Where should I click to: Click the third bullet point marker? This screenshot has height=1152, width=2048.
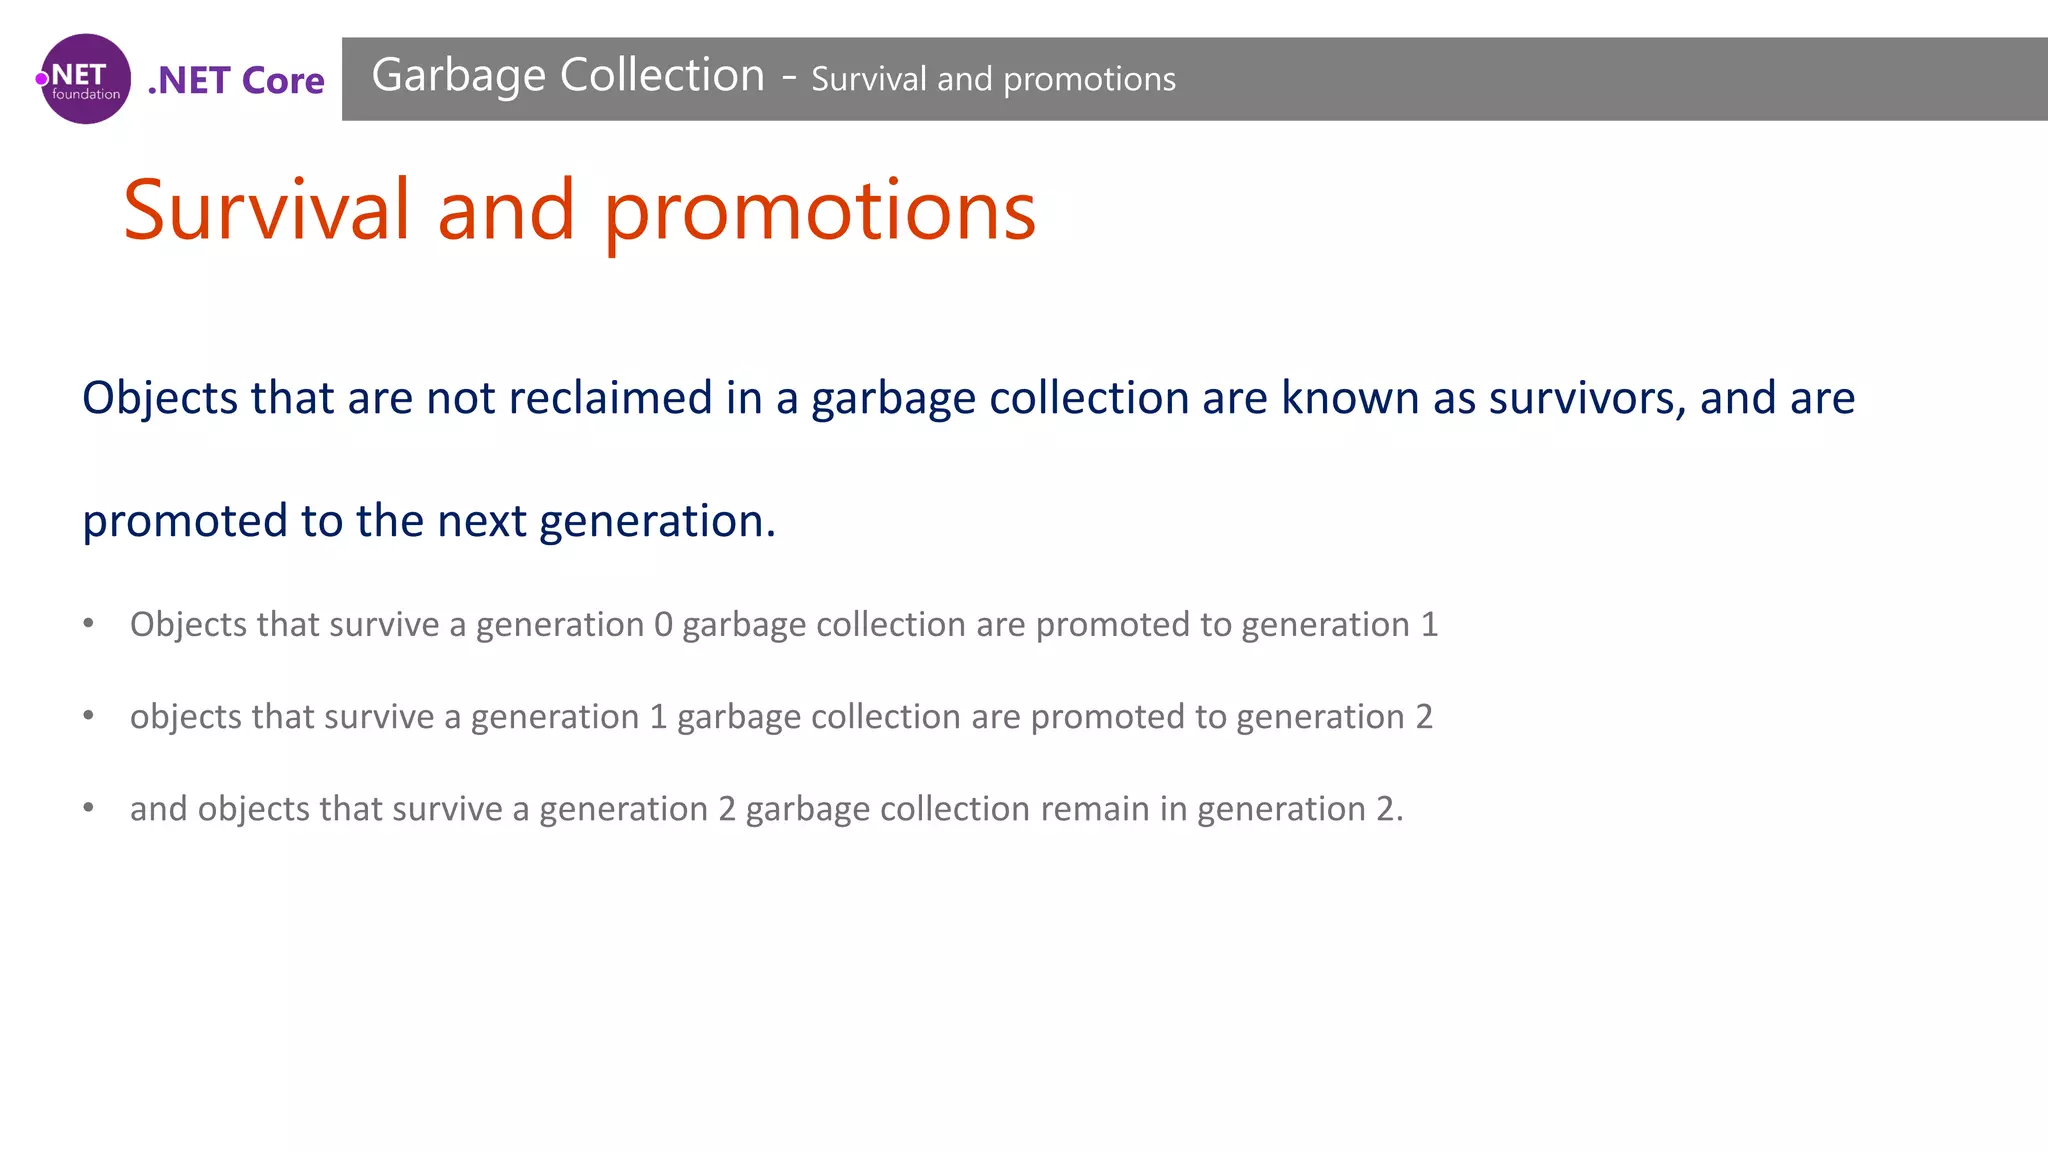[x=89, y=808]
